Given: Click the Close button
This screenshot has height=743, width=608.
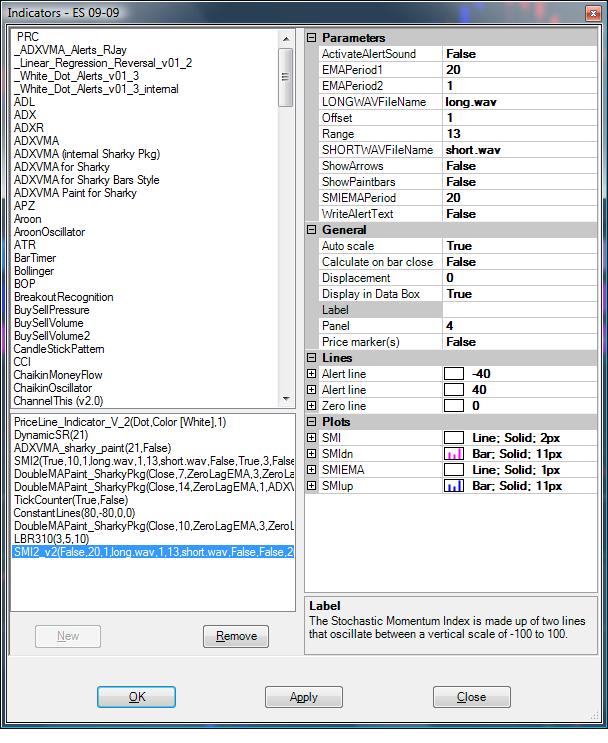Looking at the screenshot, I should coord(472,697).
